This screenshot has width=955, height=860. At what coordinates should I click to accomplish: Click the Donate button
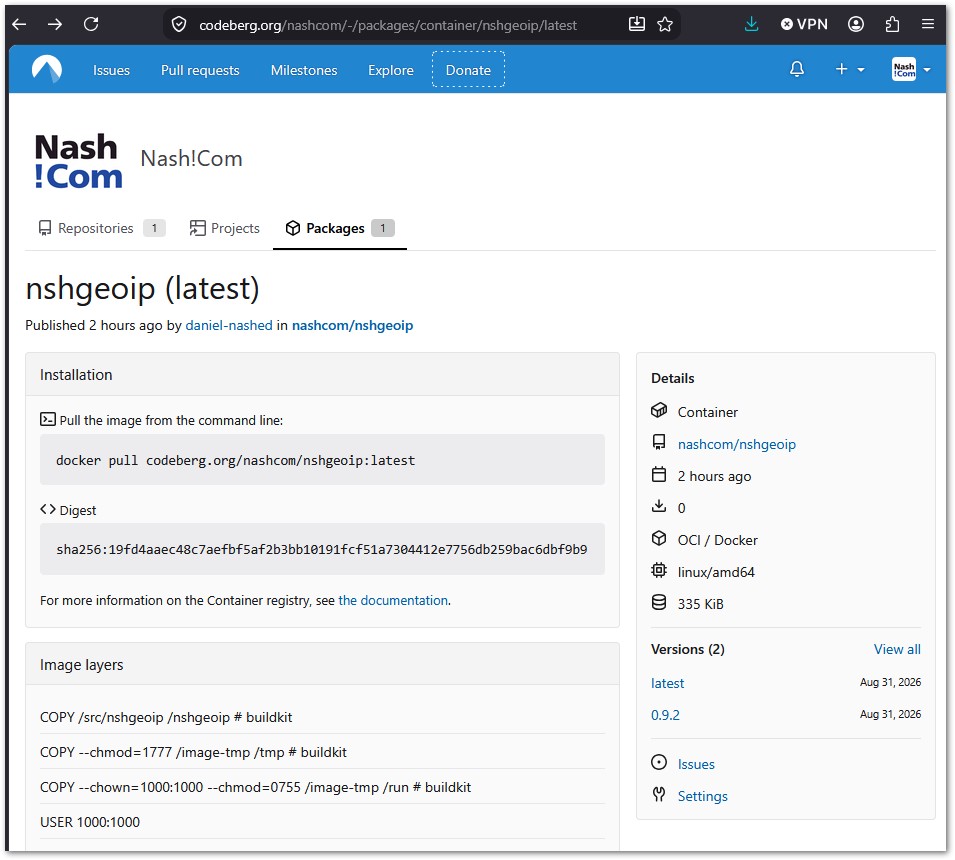click(468, 69)
